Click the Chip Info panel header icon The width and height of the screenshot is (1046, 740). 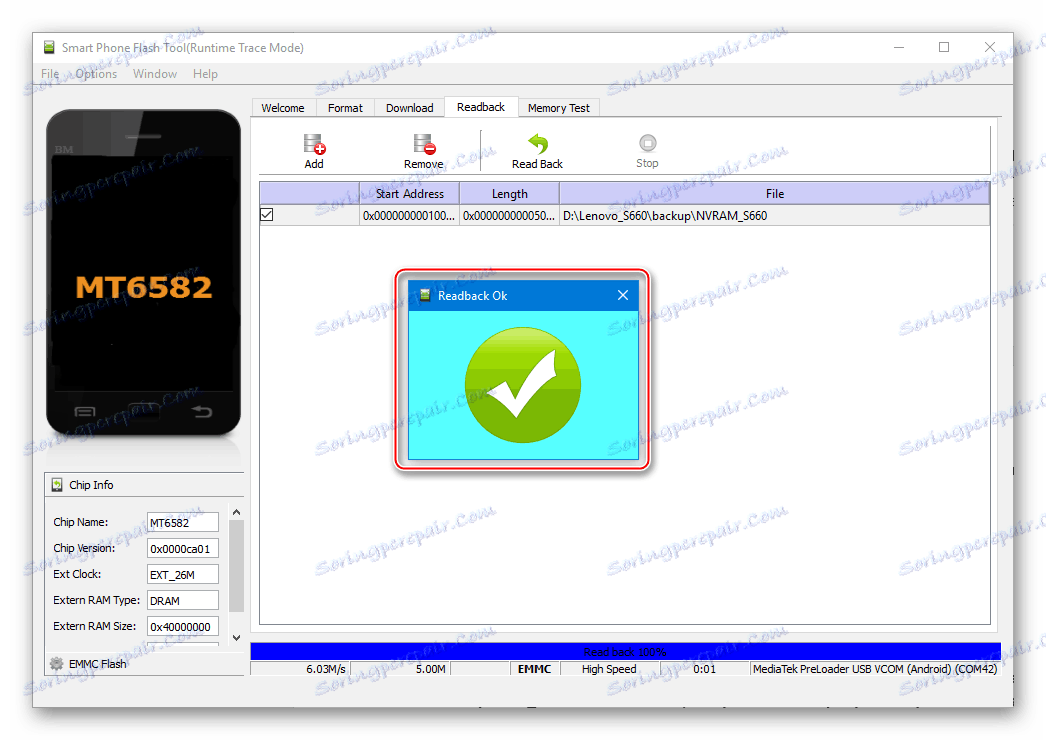click(57, 484)
